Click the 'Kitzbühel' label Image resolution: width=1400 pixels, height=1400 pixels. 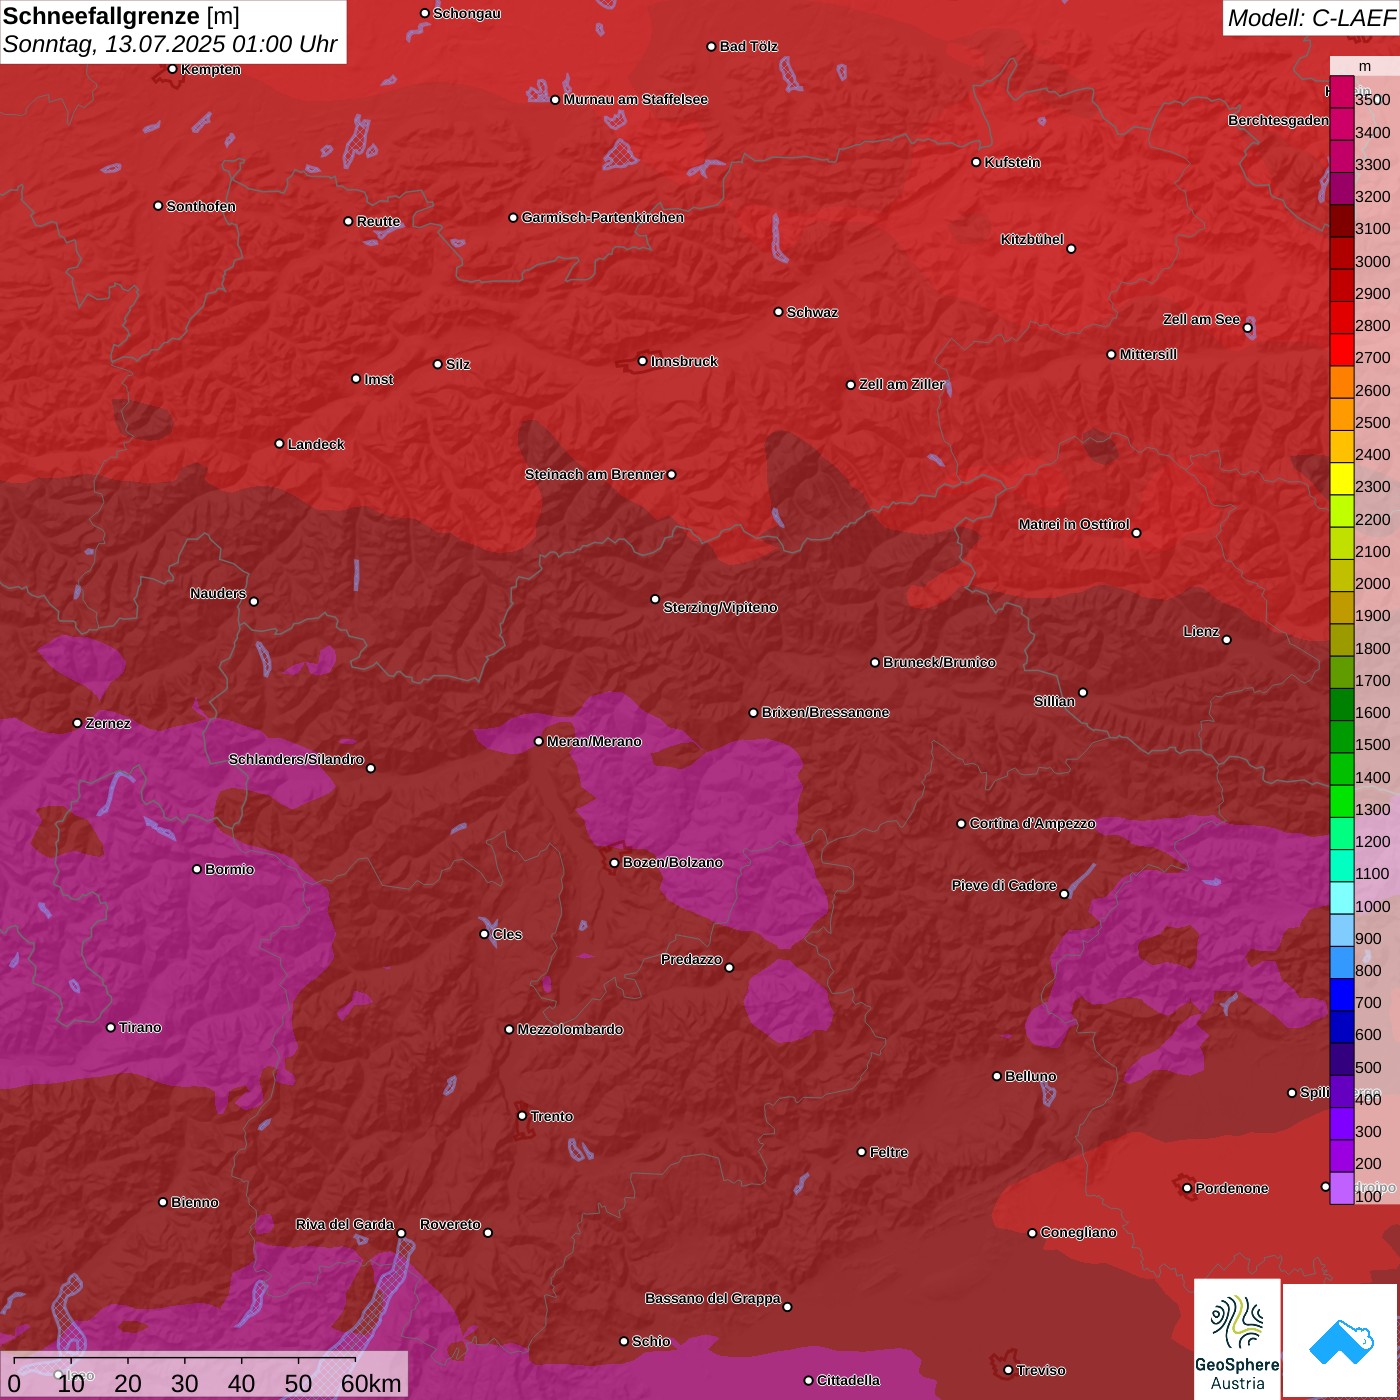1032,240
